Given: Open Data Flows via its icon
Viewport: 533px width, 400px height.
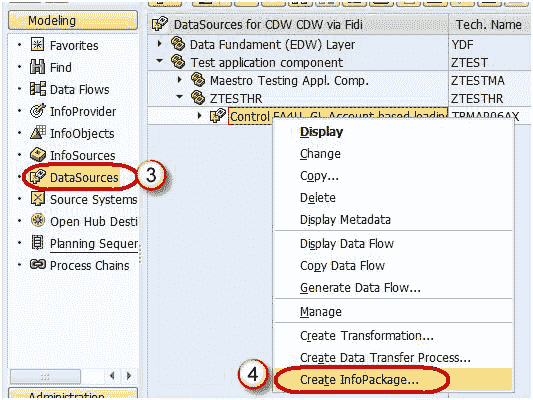Looking at the screenshot, I should (x=37, y=89).
